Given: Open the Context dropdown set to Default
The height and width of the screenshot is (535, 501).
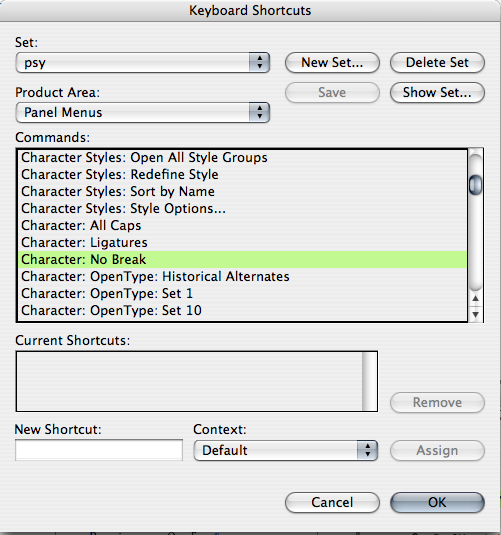Looking at the screenshot, I should [286, 450].
